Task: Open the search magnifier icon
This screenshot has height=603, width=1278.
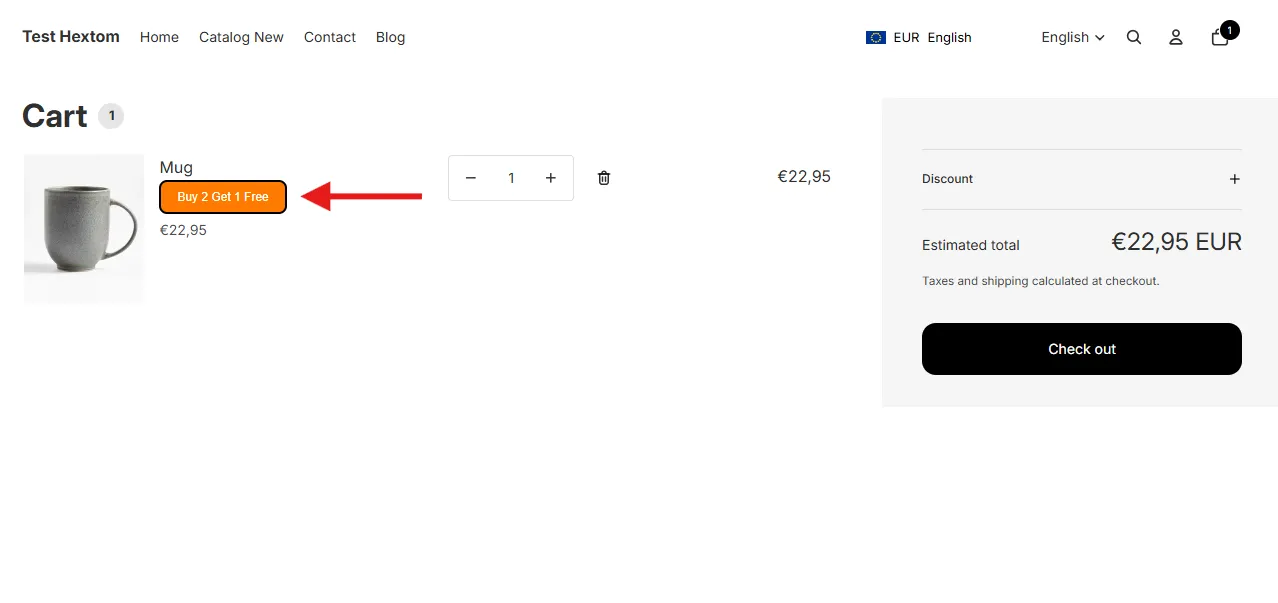Action: (x=1134, y=37)
